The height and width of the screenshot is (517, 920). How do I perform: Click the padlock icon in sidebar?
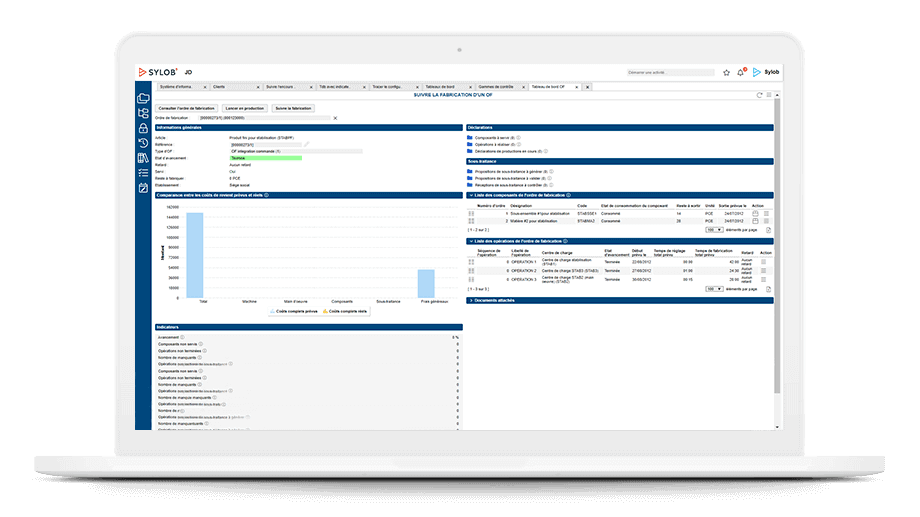tap(143, 128)
